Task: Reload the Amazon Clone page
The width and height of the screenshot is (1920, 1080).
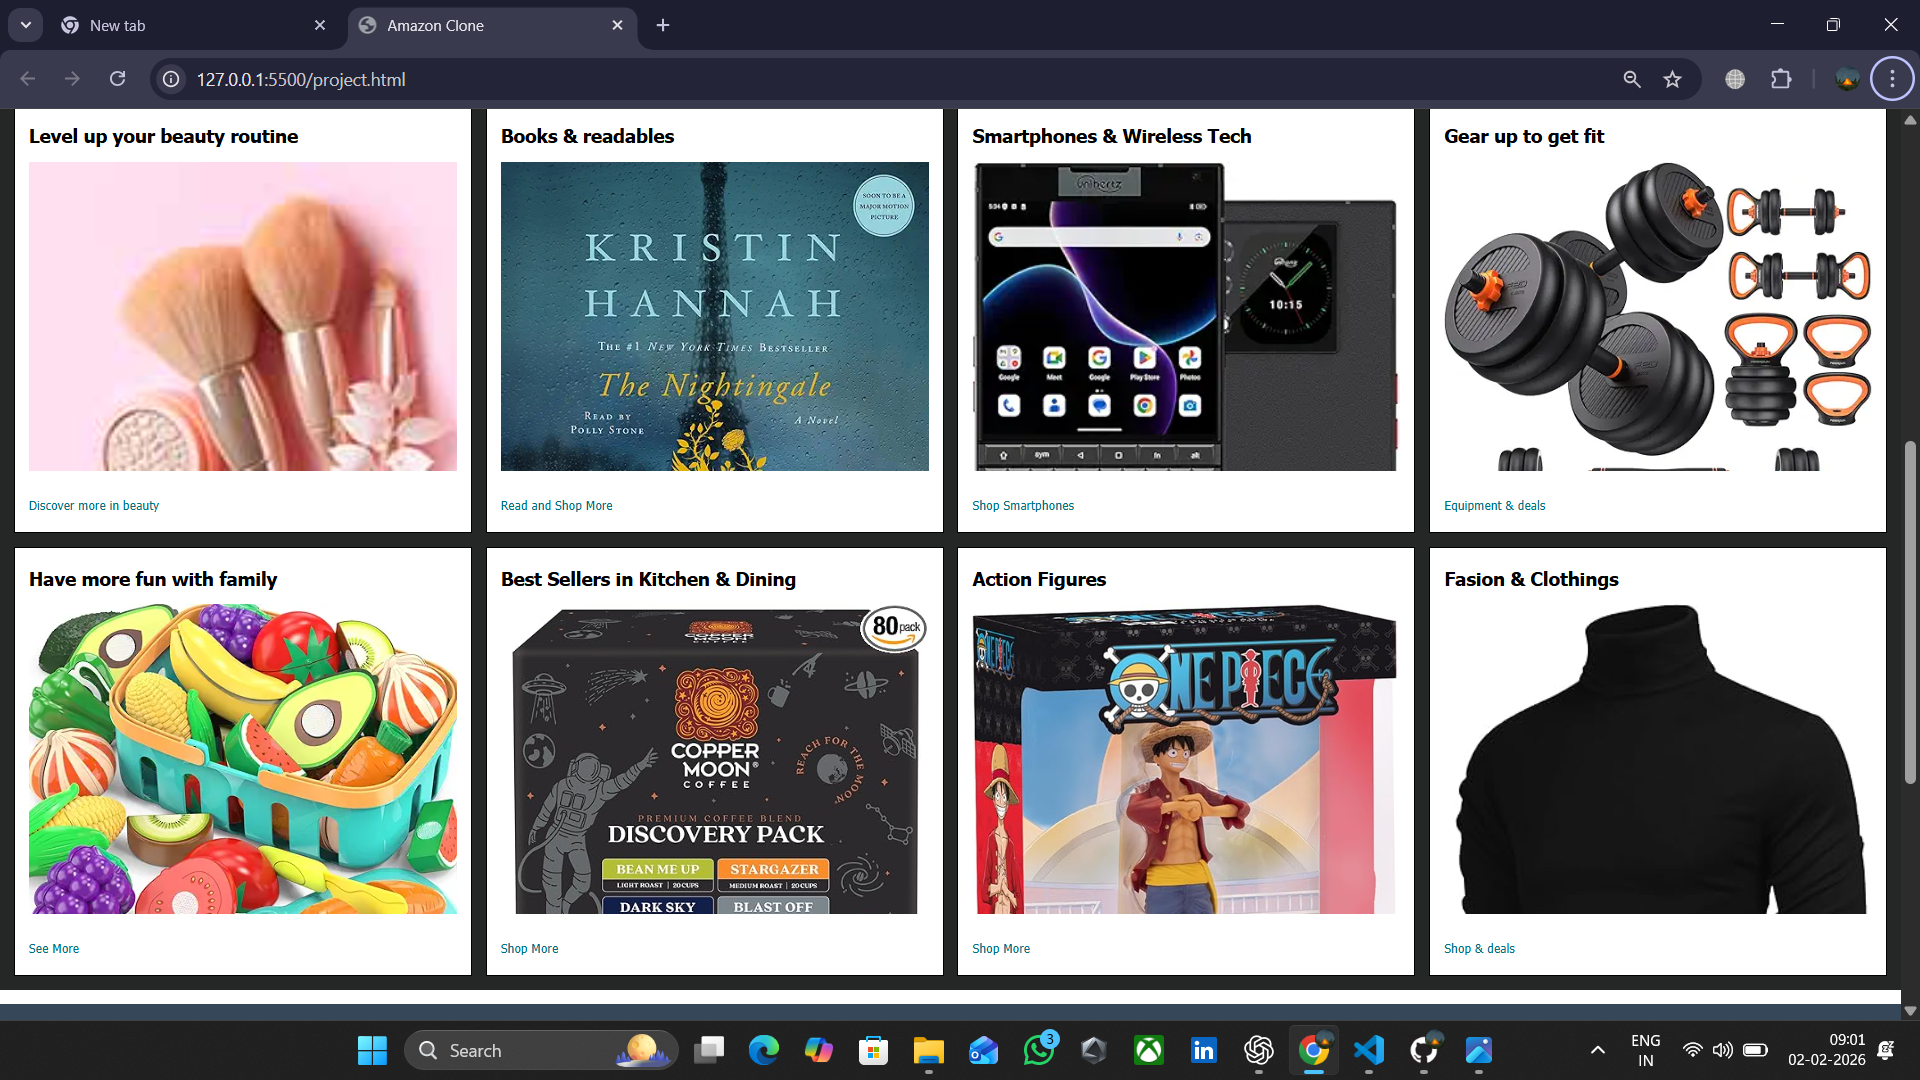Action: (117, 79)
